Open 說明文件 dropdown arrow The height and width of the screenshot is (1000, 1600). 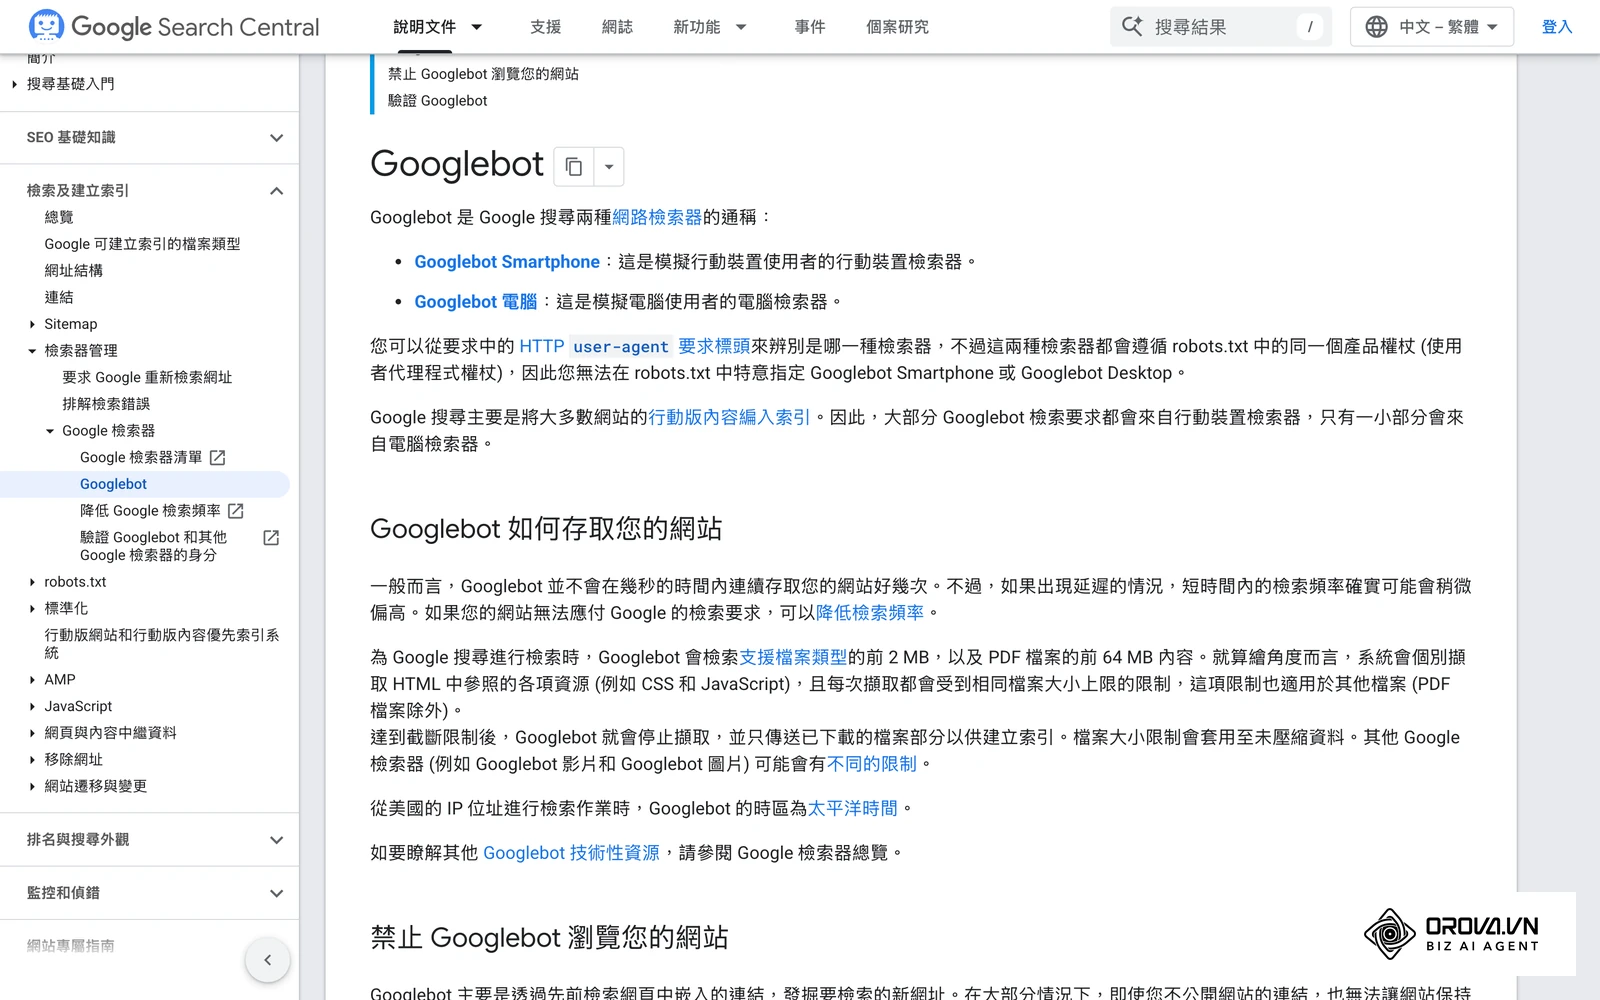click(x=477, y=27)
